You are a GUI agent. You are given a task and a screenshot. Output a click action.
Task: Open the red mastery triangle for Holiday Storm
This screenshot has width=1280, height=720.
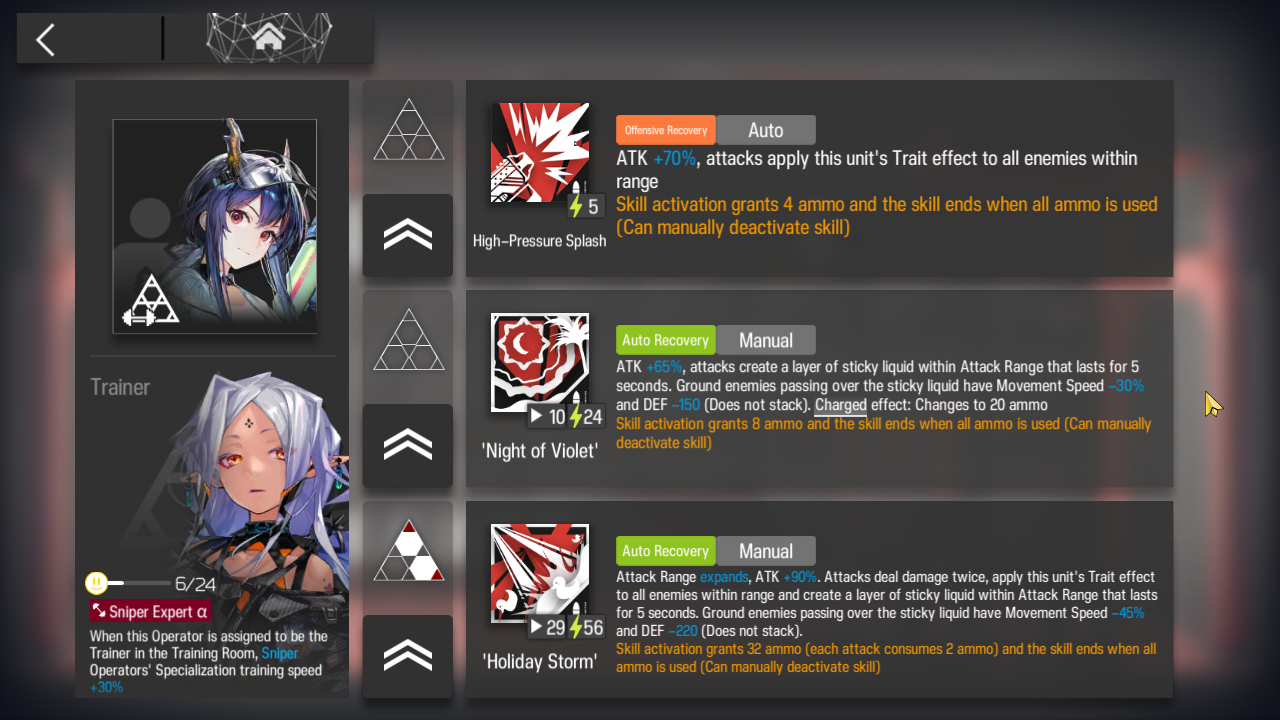(408, 550)
